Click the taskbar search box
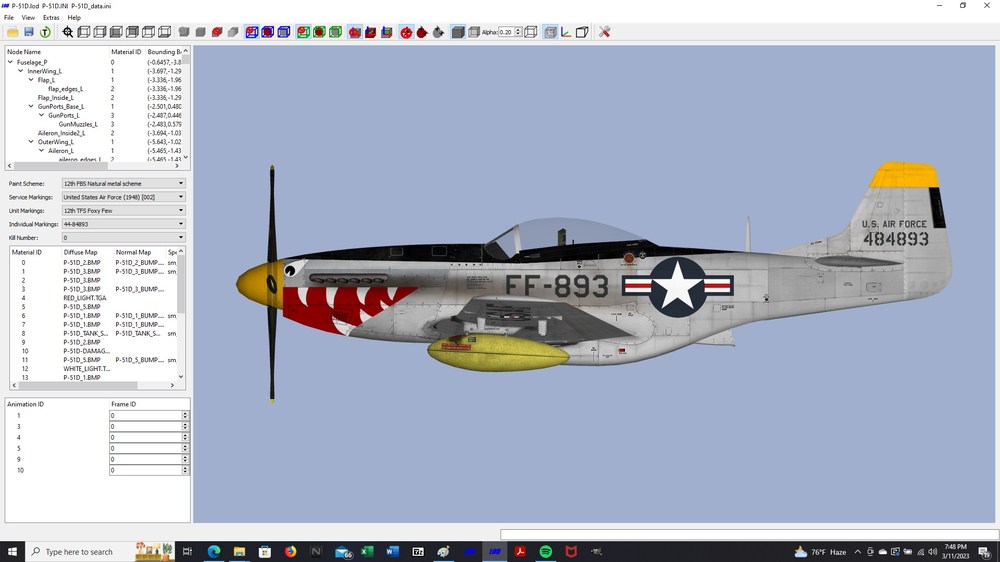 [99, 552]
